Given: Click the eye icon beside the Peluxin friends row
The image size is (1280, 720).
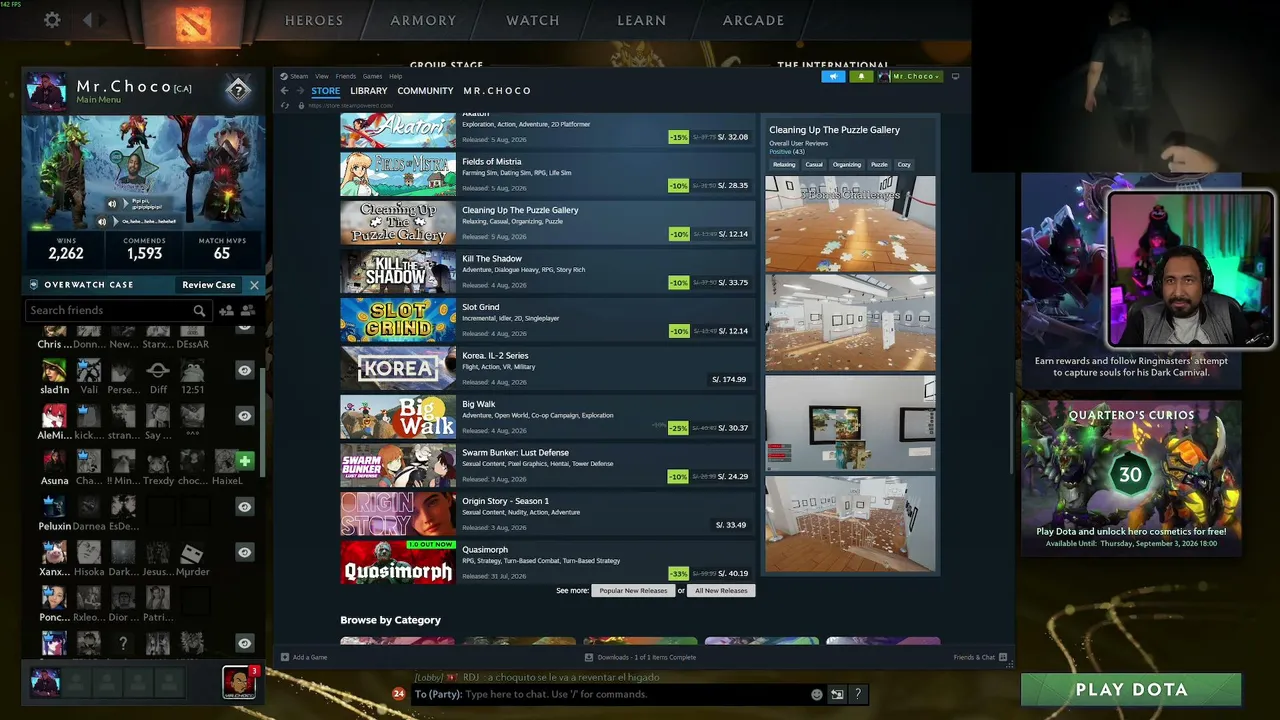Looking at the screenshot, I should coord(244,507).
